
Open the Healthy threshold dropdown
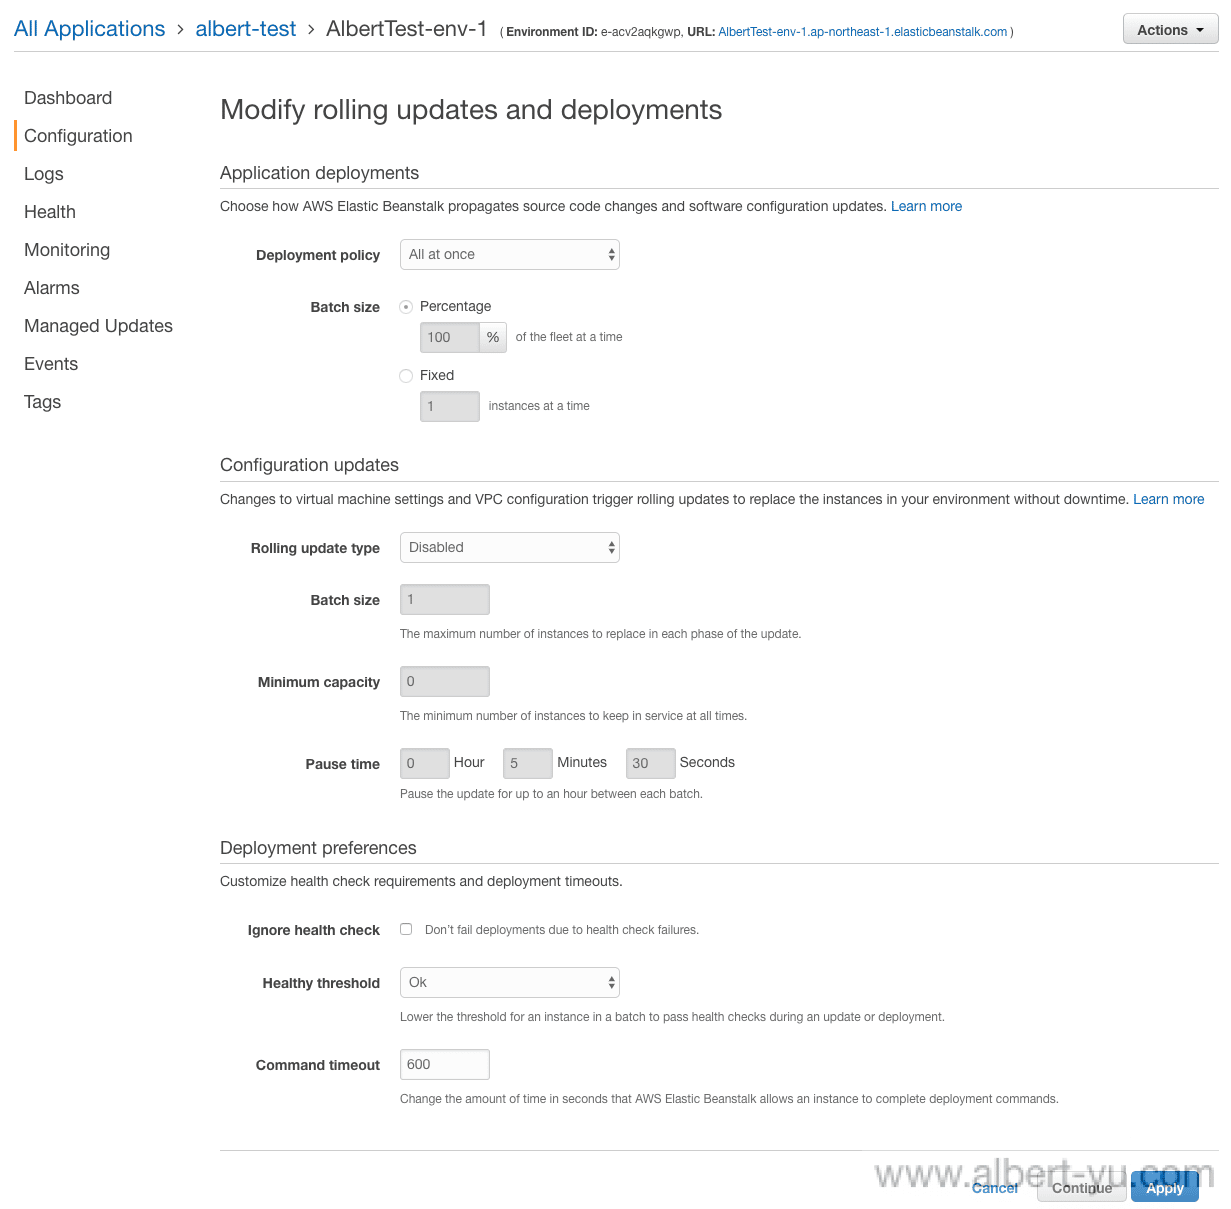coord(509,983)
